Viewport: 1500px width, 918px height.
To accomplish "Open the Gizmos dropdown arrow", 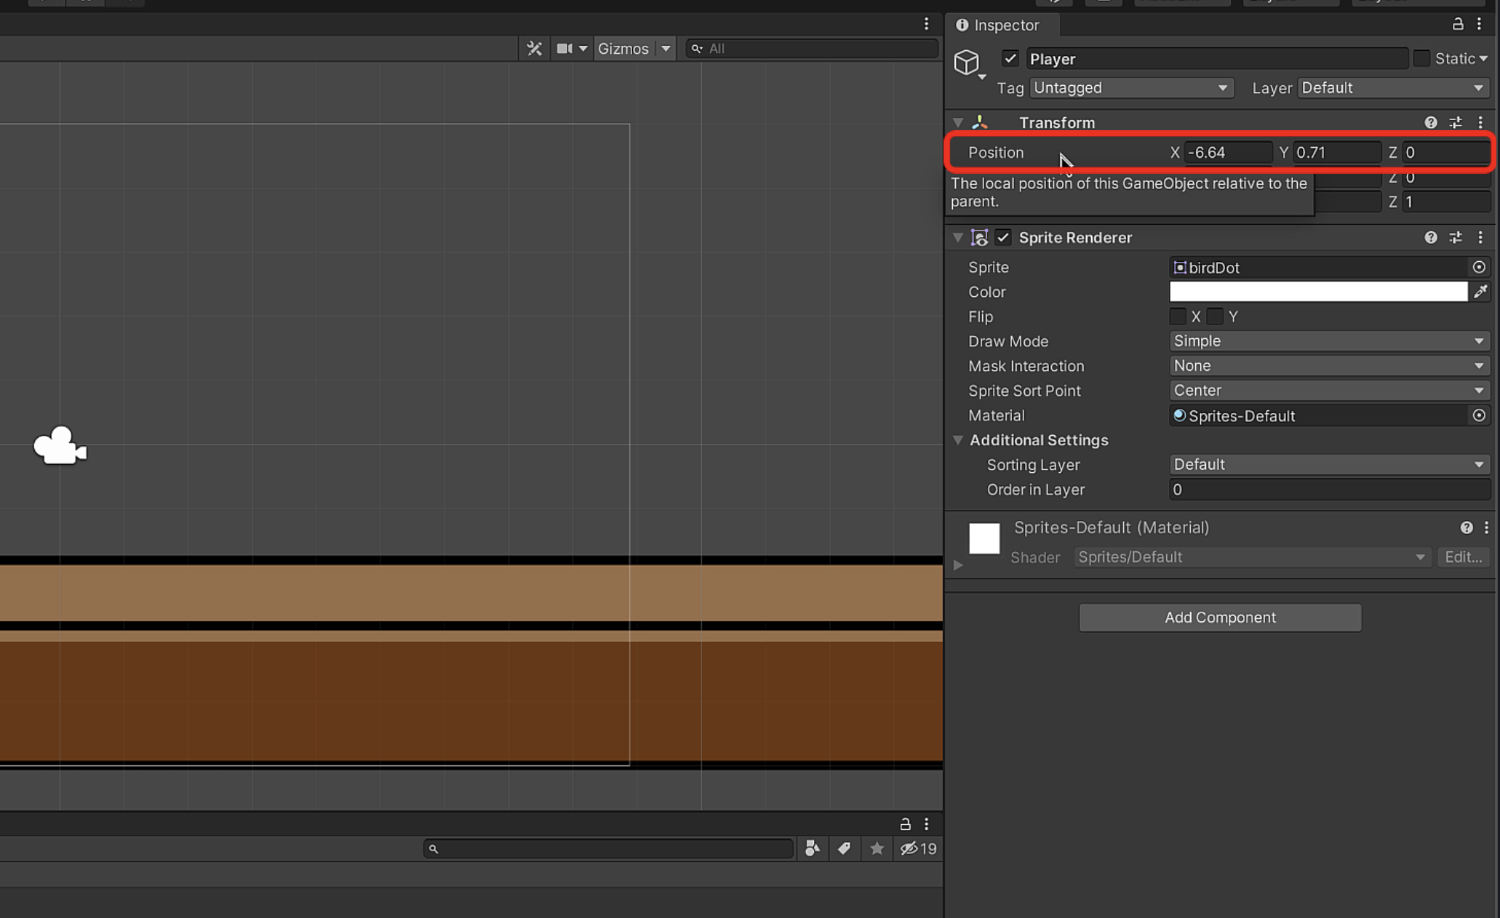I will tap(665, 48).
